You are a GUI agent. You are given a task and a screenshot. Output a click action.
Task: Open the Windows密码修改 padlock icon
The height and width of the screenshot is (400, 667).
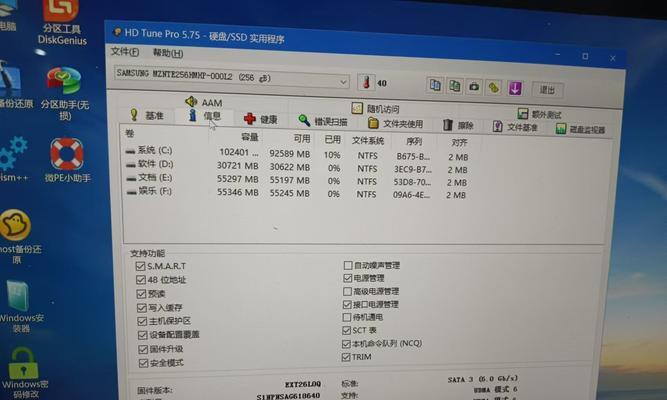(x=23, y=373)
